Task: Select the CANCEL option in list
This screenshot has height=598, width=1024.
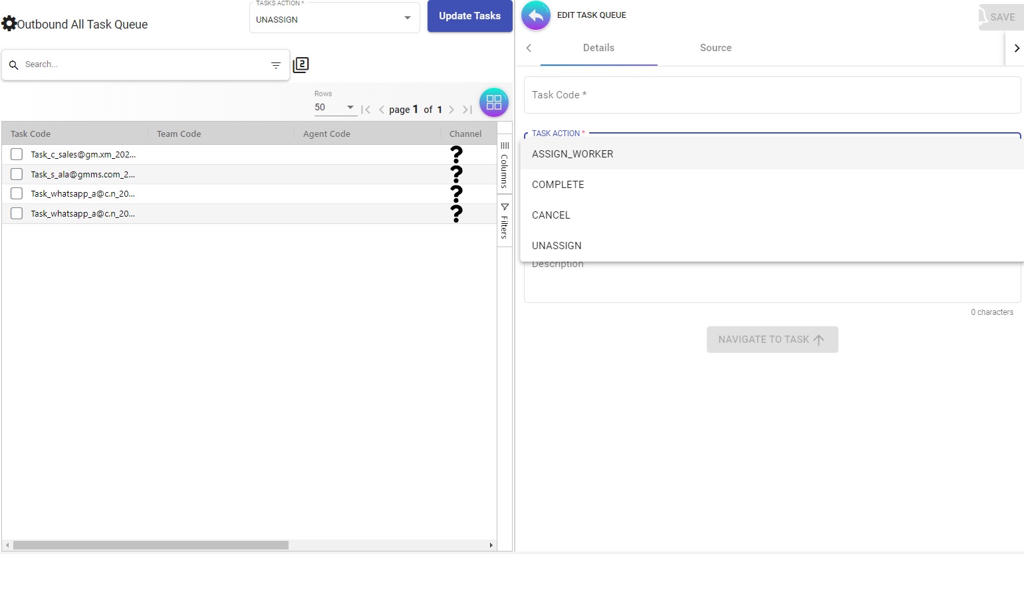Action: point(551,215)
